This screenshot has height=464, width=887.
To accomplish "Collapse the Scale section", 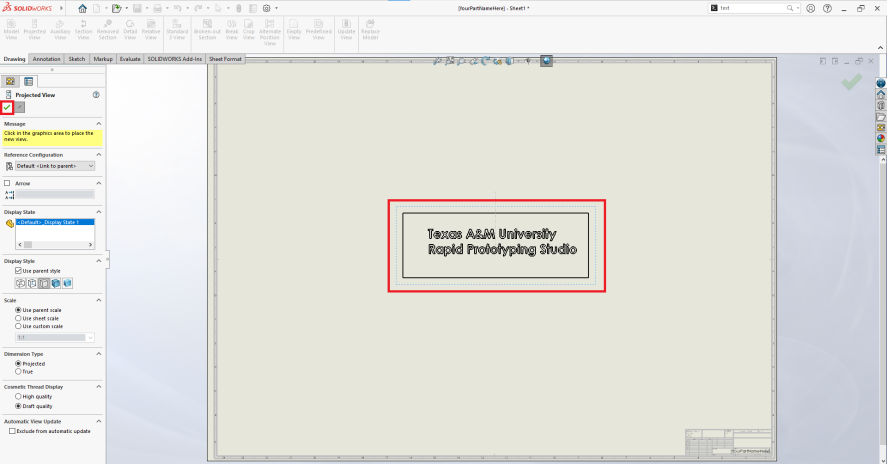I will click(x=98, y=299).
